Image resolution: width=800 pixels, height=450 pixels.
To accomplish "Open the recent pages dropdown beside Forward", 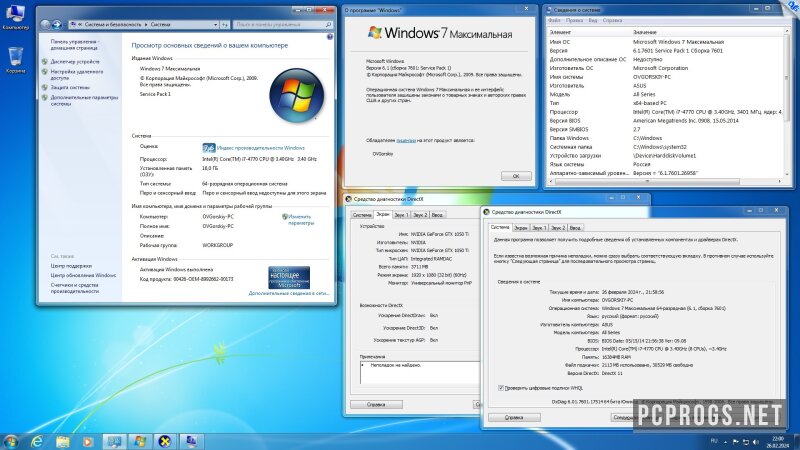I will click(64, 24).
